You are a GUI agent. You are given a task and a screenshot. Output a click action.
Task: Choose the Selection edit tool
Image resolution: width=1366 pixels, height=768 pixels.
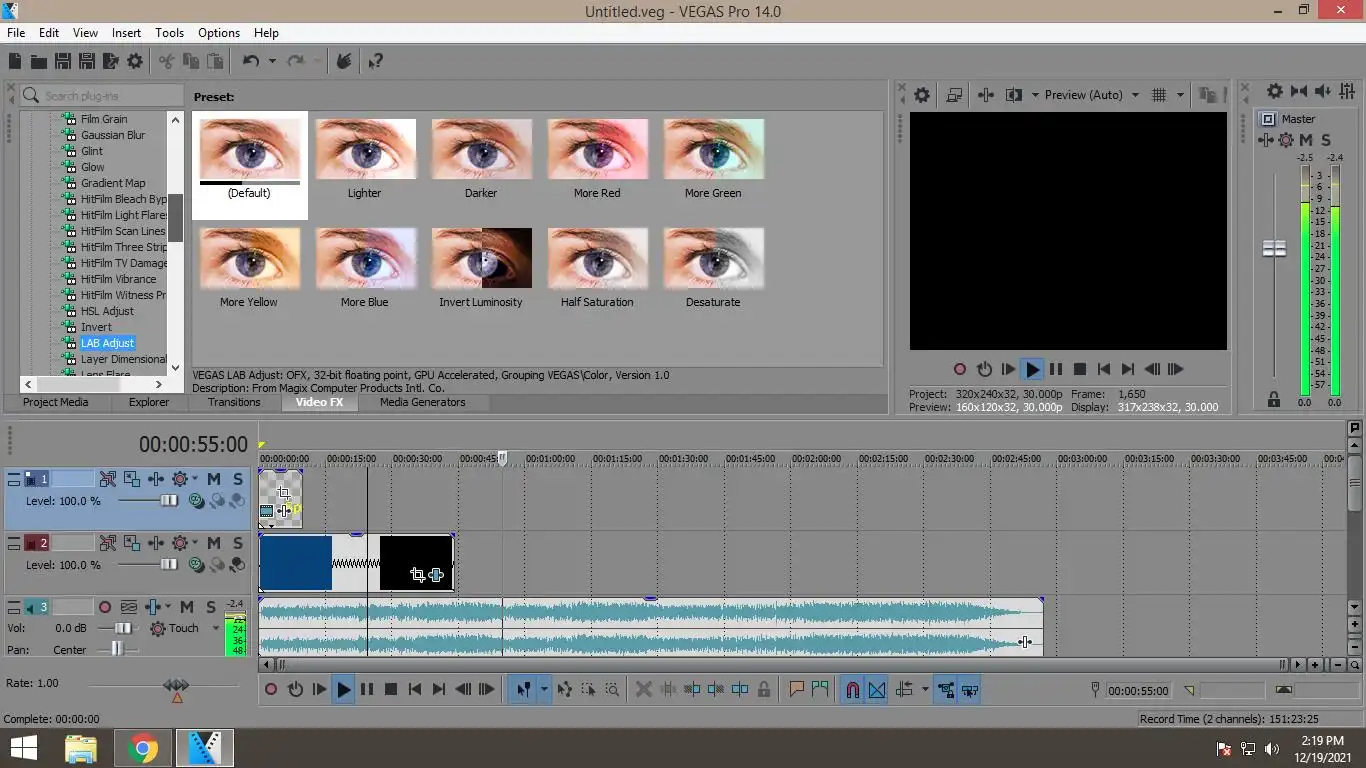point(588,689)
